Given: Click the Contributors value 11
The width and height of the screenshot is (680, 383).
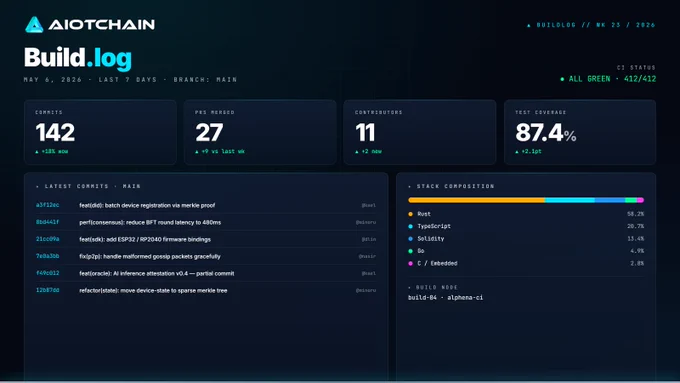Looking at the screenshot, I should (365, 132).
